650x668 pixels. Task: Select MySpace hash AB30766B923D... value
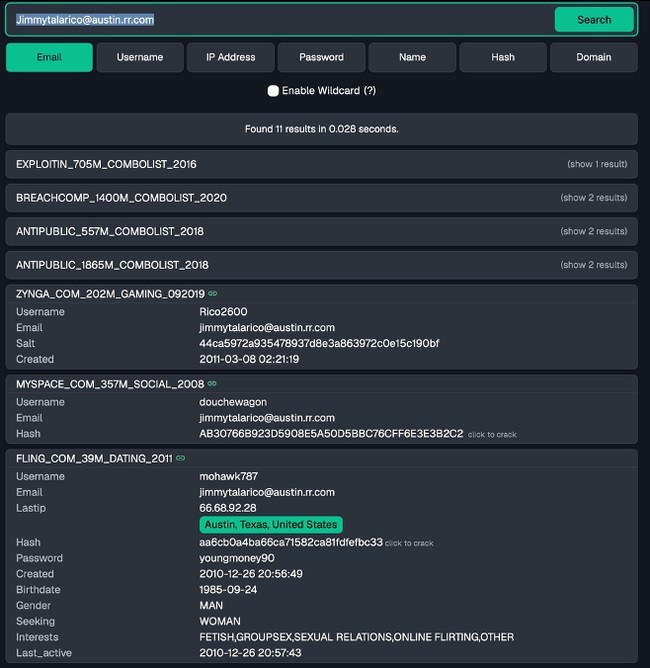(331, 434)
